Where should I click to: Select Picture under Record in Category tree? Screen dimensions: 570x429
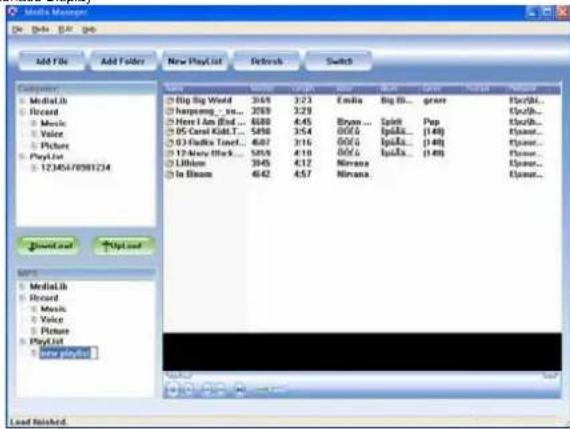(55, 146)
